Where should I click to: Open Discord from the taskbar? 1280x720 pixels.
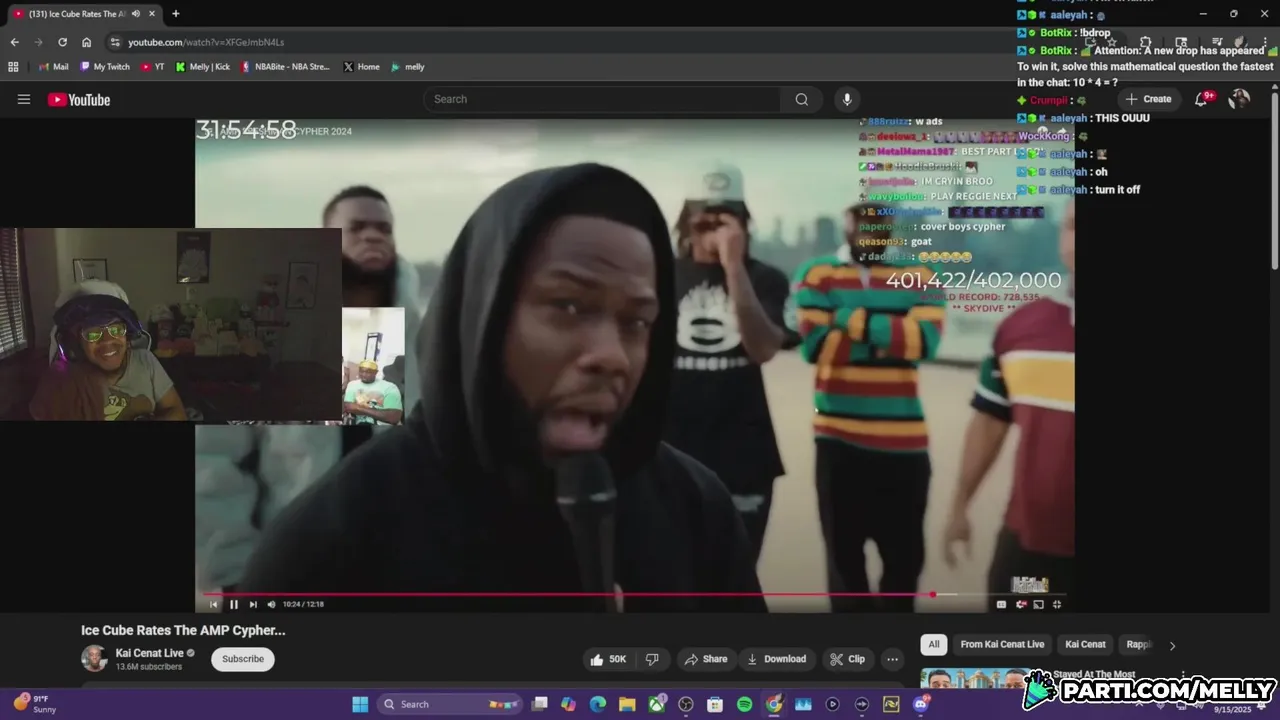click(920, 704)
